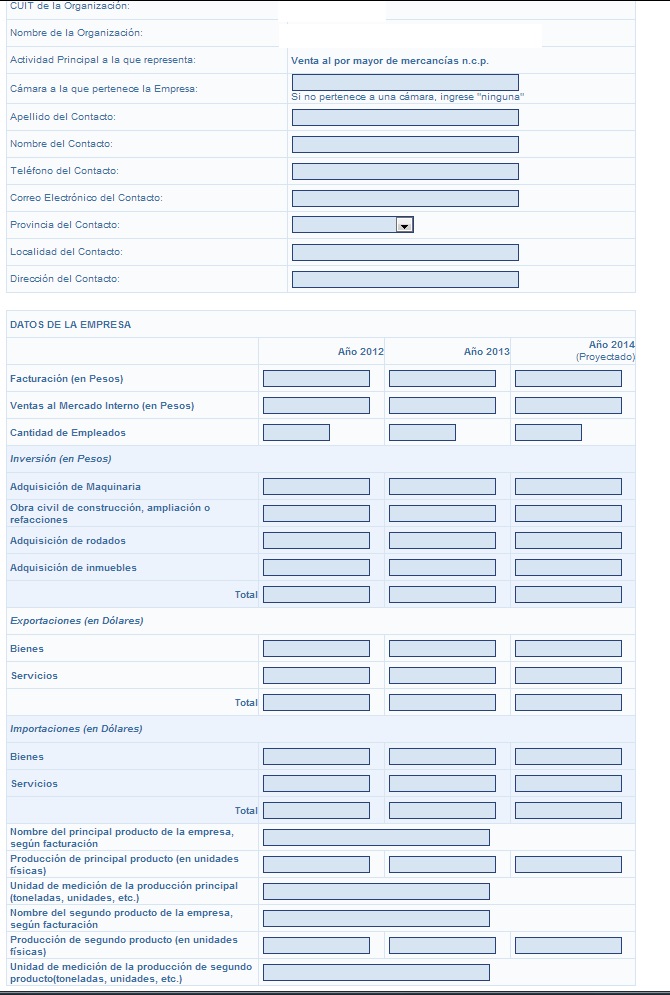The image size is (670, 995).
Task: Select Producción de segundo producto 2014 field
Action: point(568,946)
